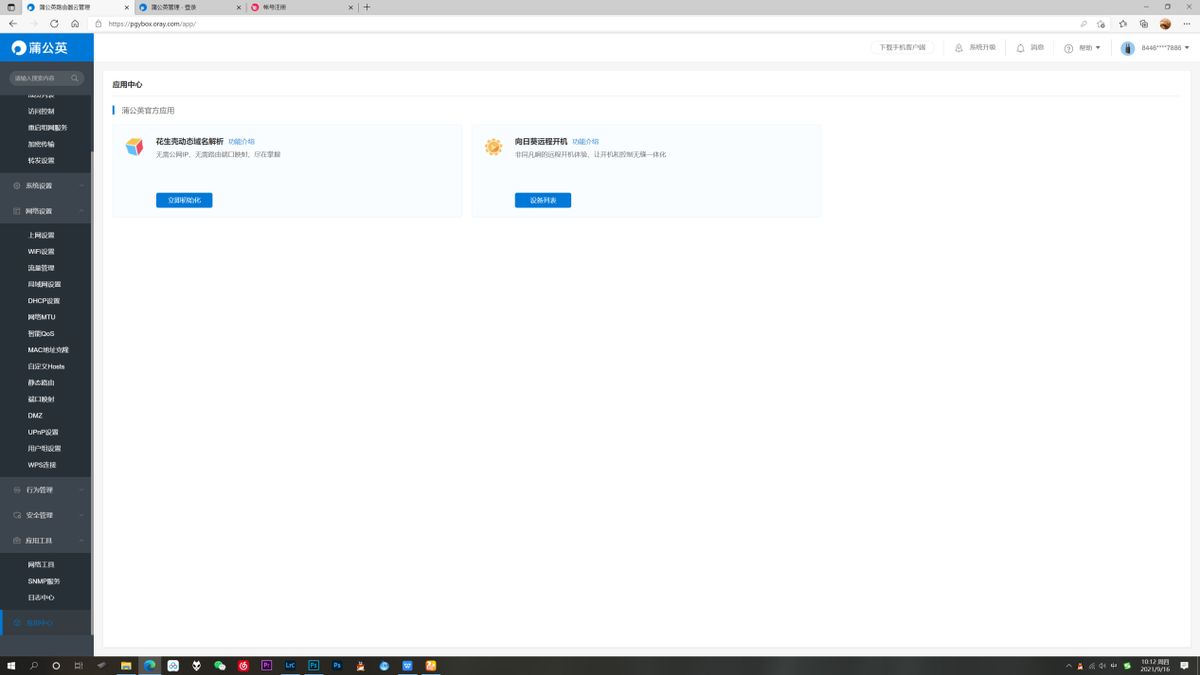Open the Windows Start menu
Screen dimensions: 1200x675
(12, 665)
